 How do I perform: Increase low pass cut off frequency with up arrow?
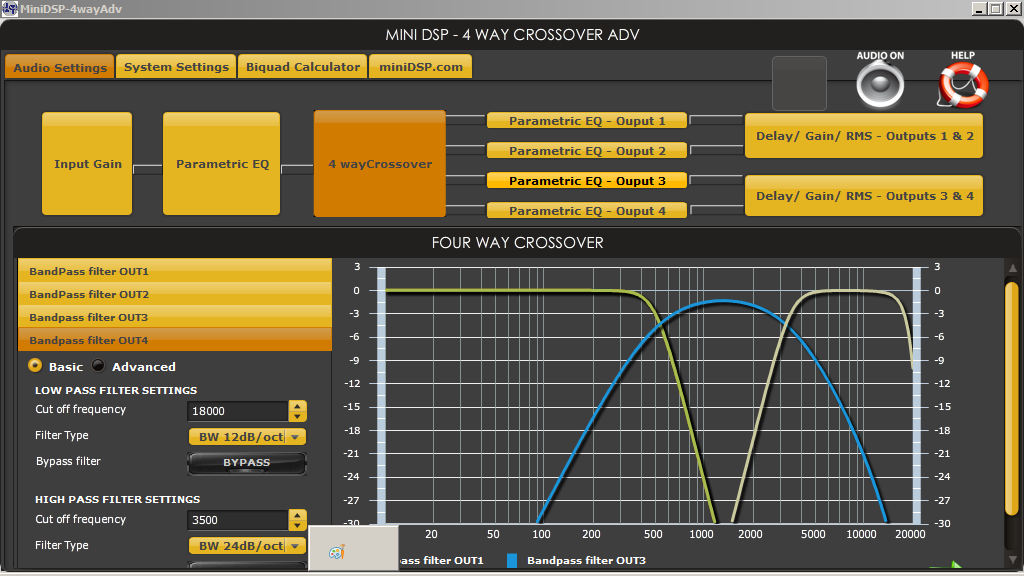coord(297,406)
